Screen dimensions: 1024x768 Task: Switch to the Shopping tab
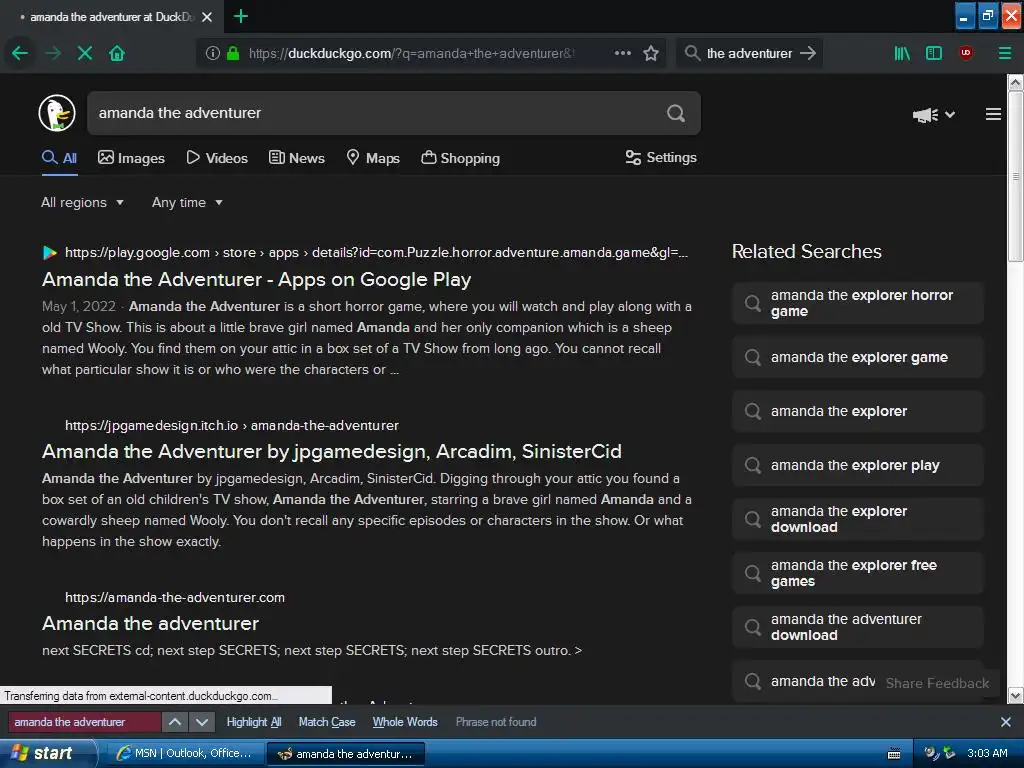[x=460, y=158]
